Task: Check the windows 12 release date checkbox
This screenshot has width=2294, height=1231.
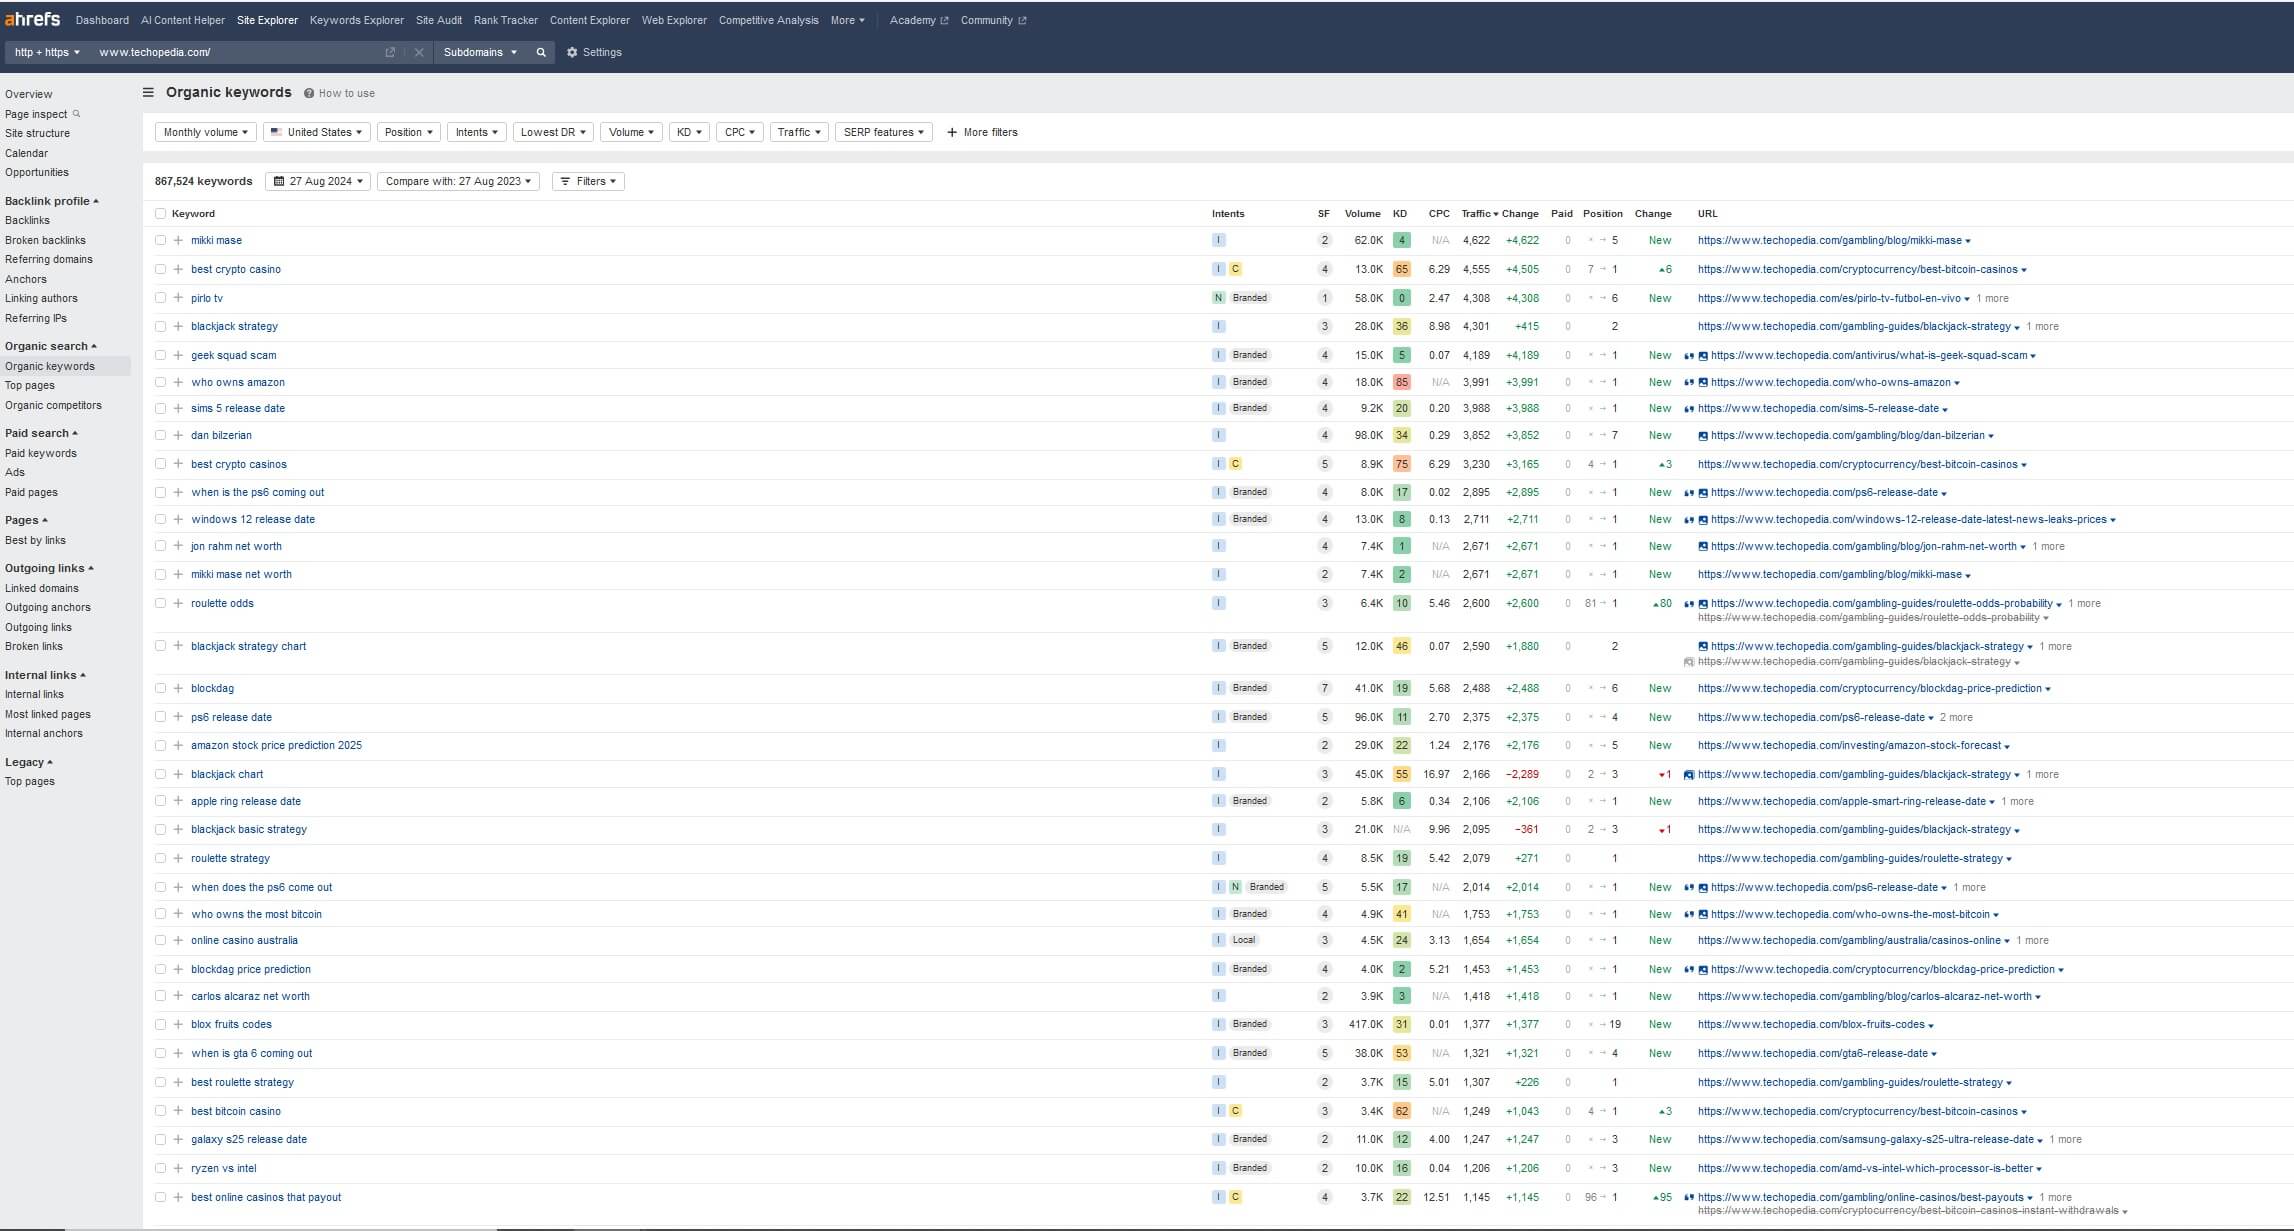Action: tap(160, 519)
